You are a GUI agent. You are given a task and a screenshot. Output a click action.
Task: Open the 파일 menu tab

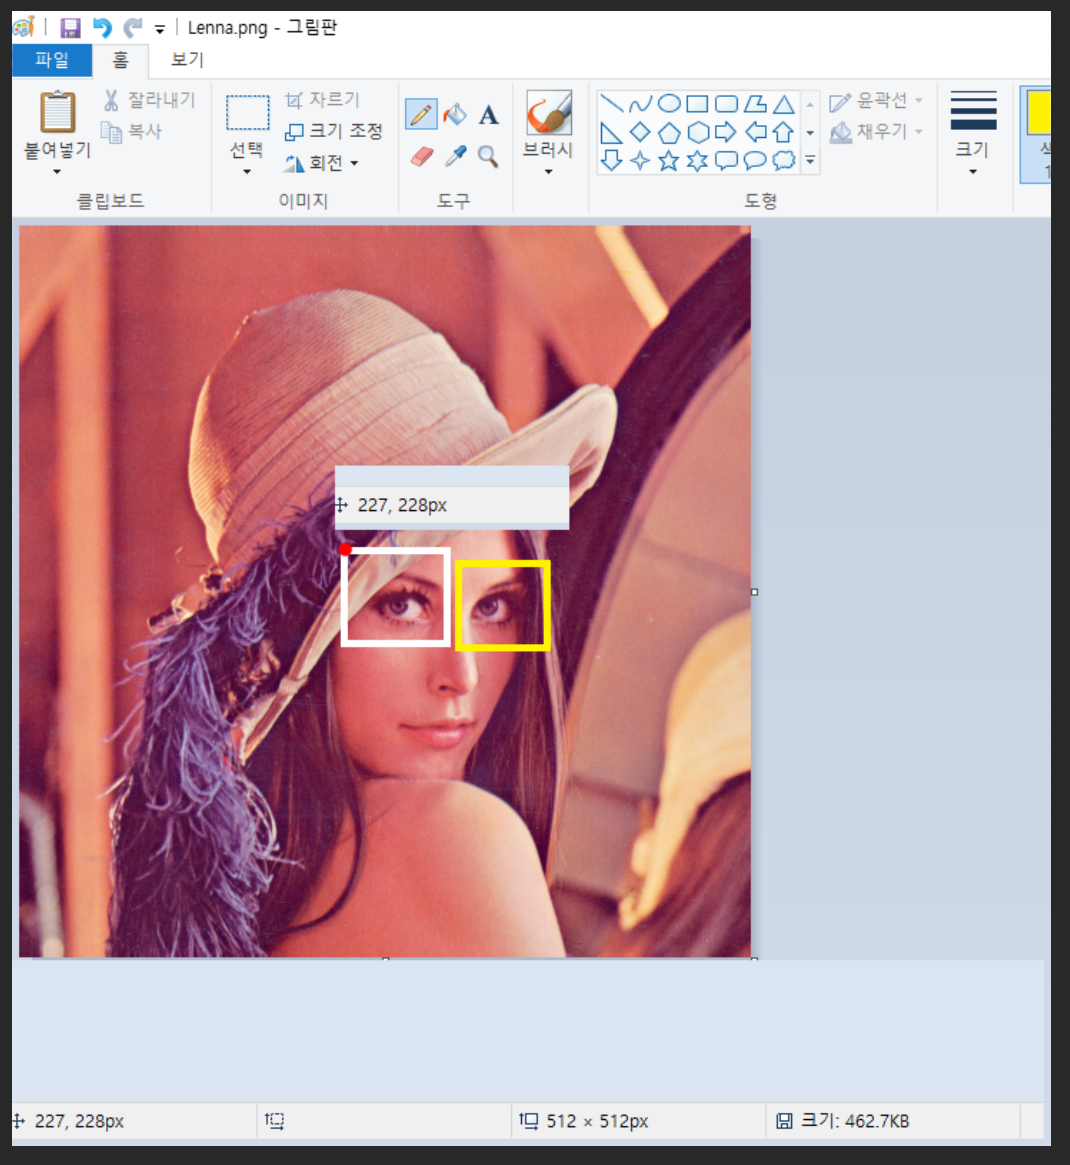[x=52, y=60]
